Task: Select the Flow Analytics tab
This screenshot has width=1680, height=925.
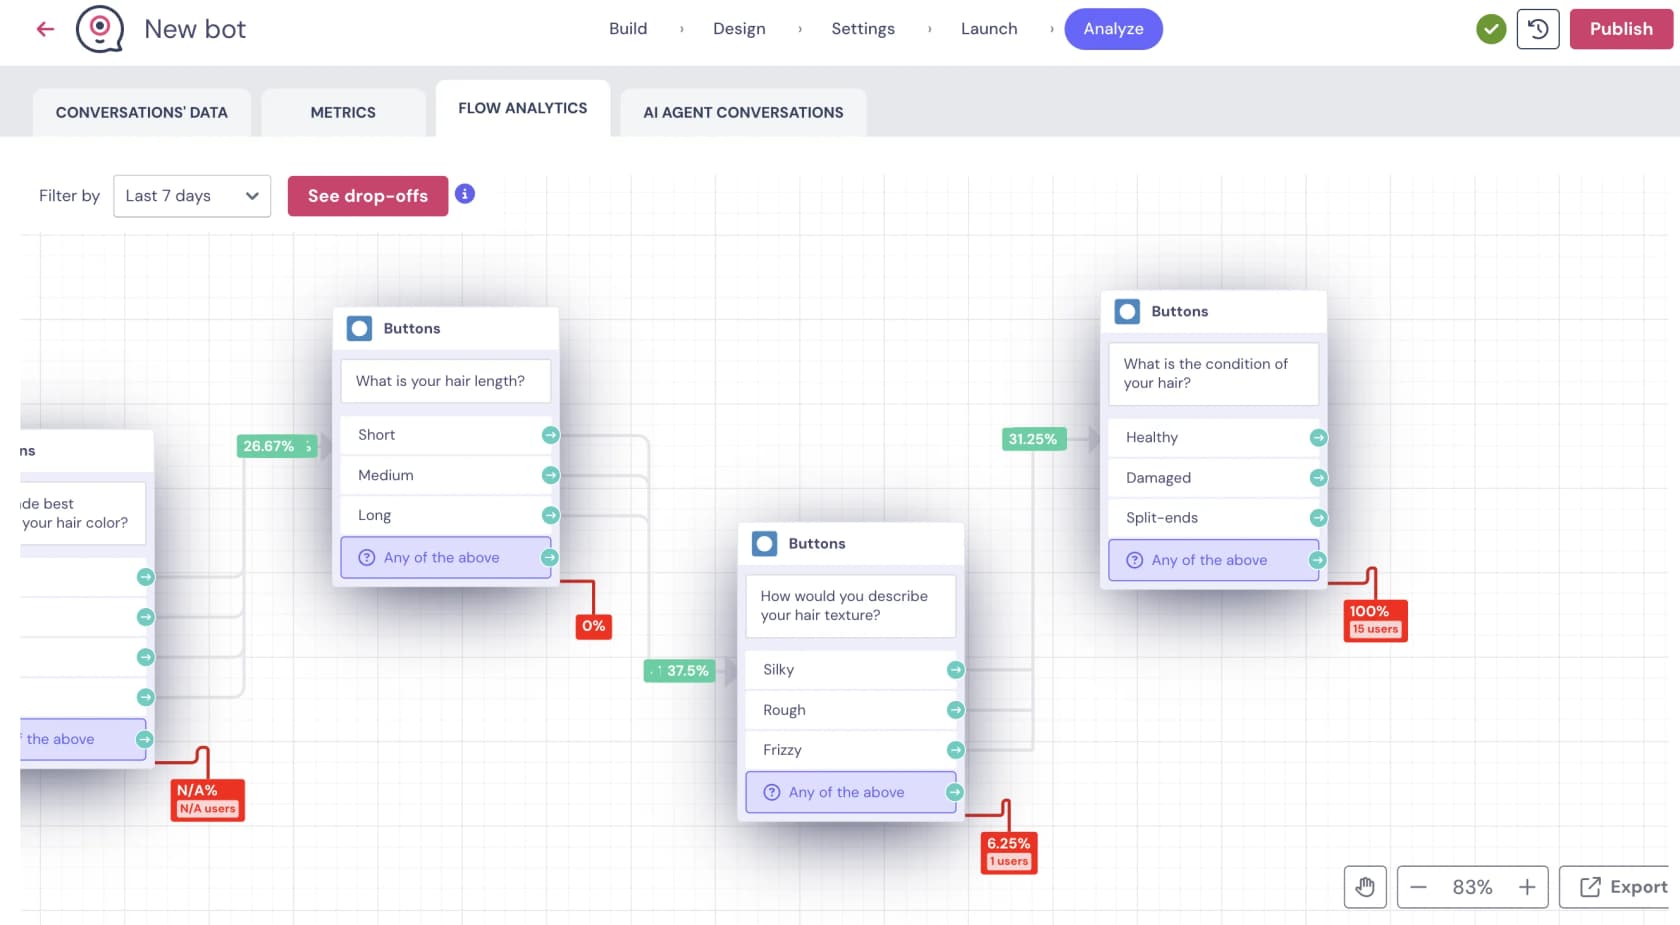Action: [523, 108]
